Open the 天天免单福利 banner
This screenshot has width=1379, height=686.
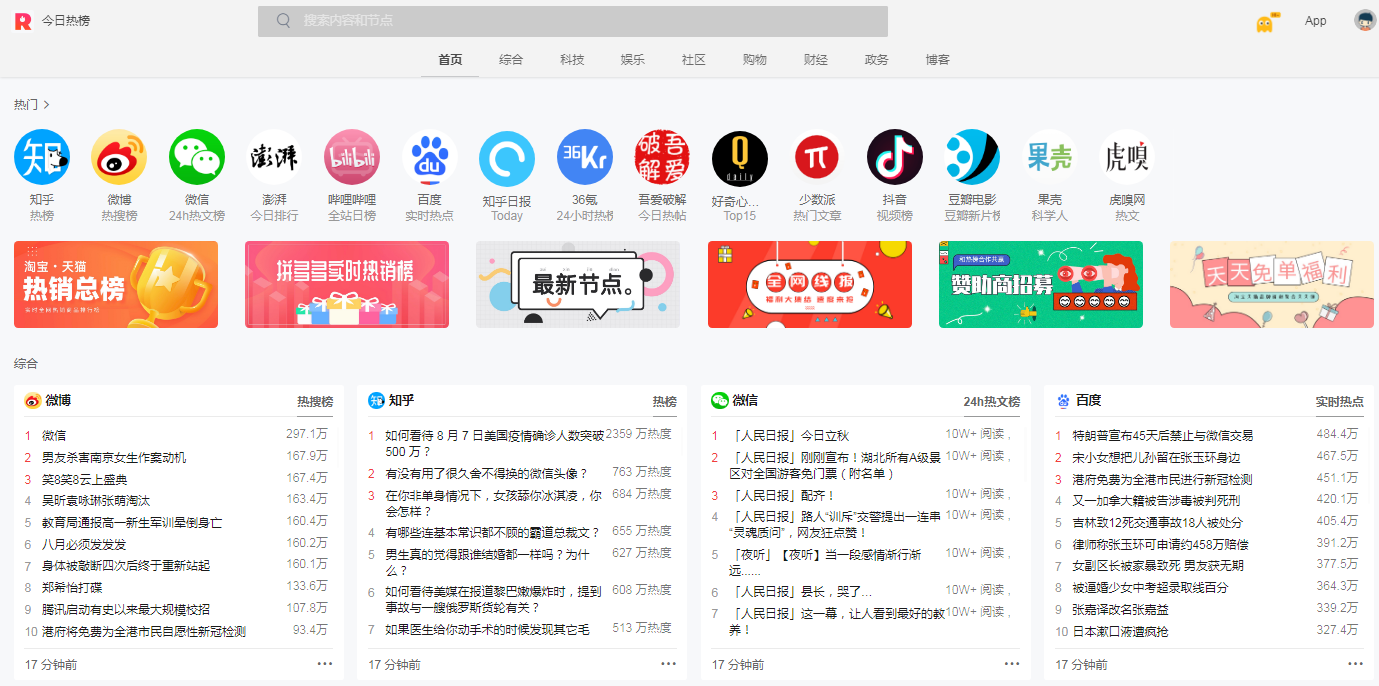point(1272,285)
